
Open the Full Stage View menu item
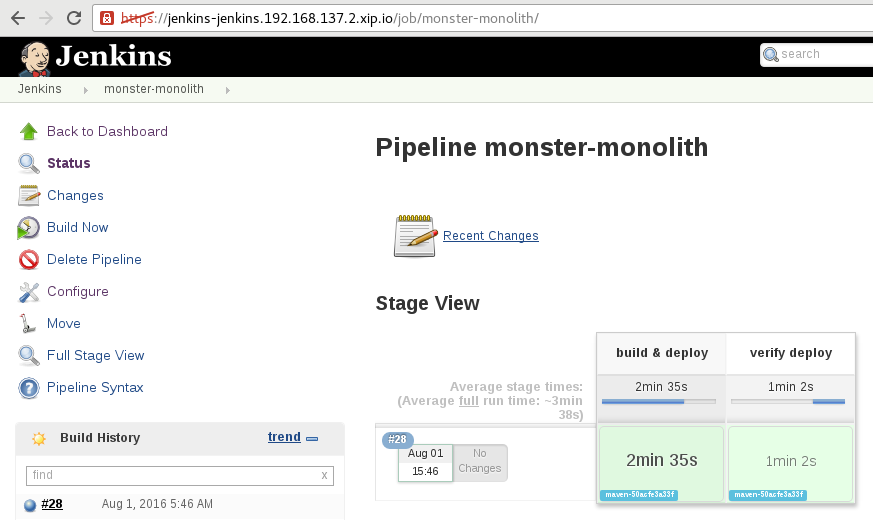95,355
